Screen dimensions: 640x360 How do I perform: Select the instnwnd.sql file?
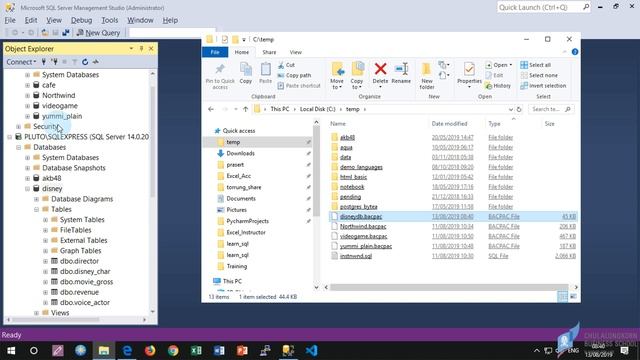click(356, 256)
